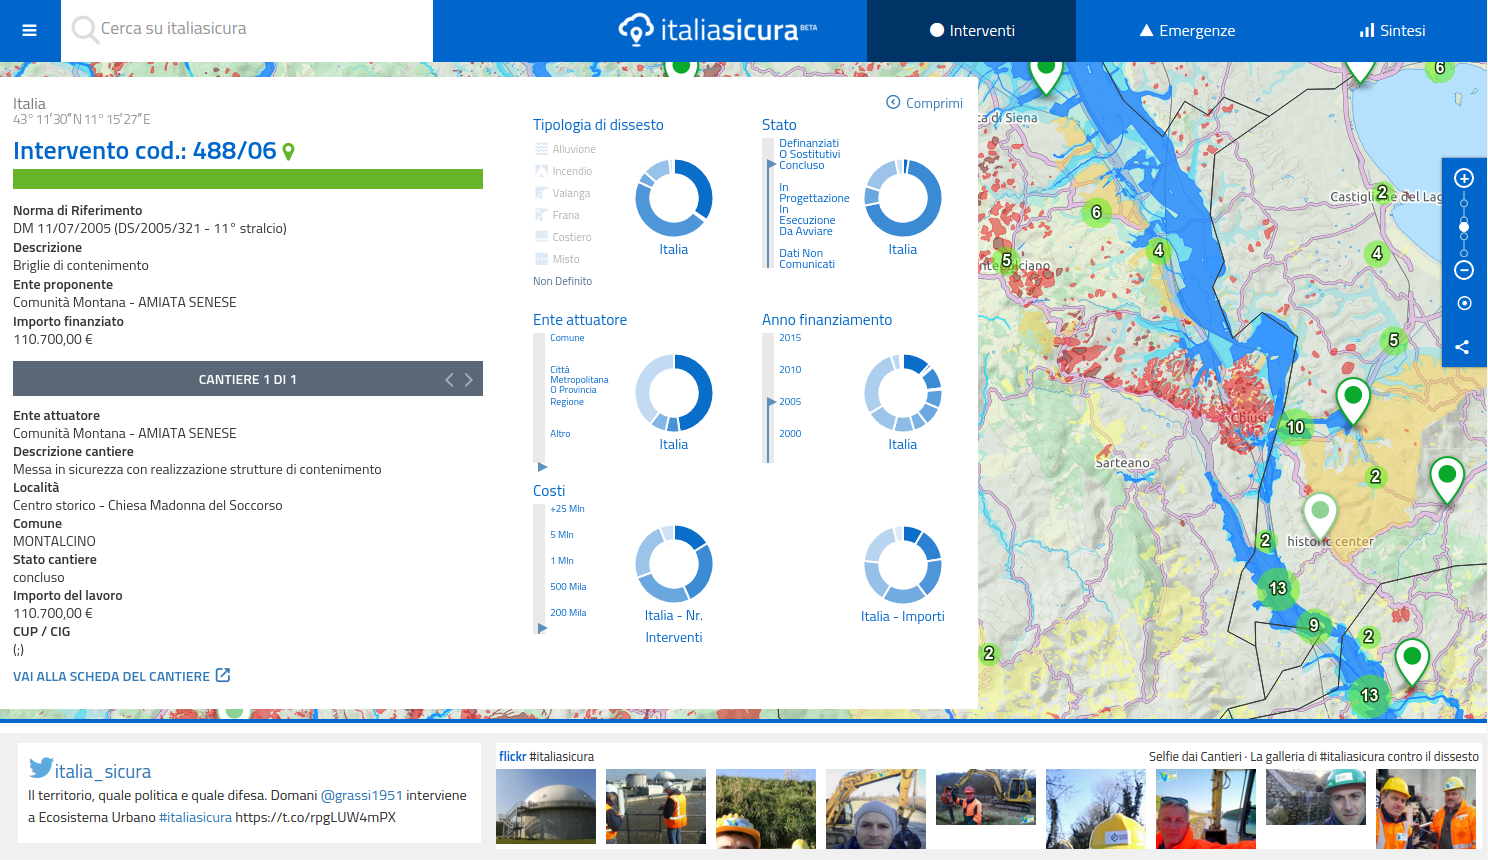
Task: Open the hamburger menu
Action: (30, 30)
